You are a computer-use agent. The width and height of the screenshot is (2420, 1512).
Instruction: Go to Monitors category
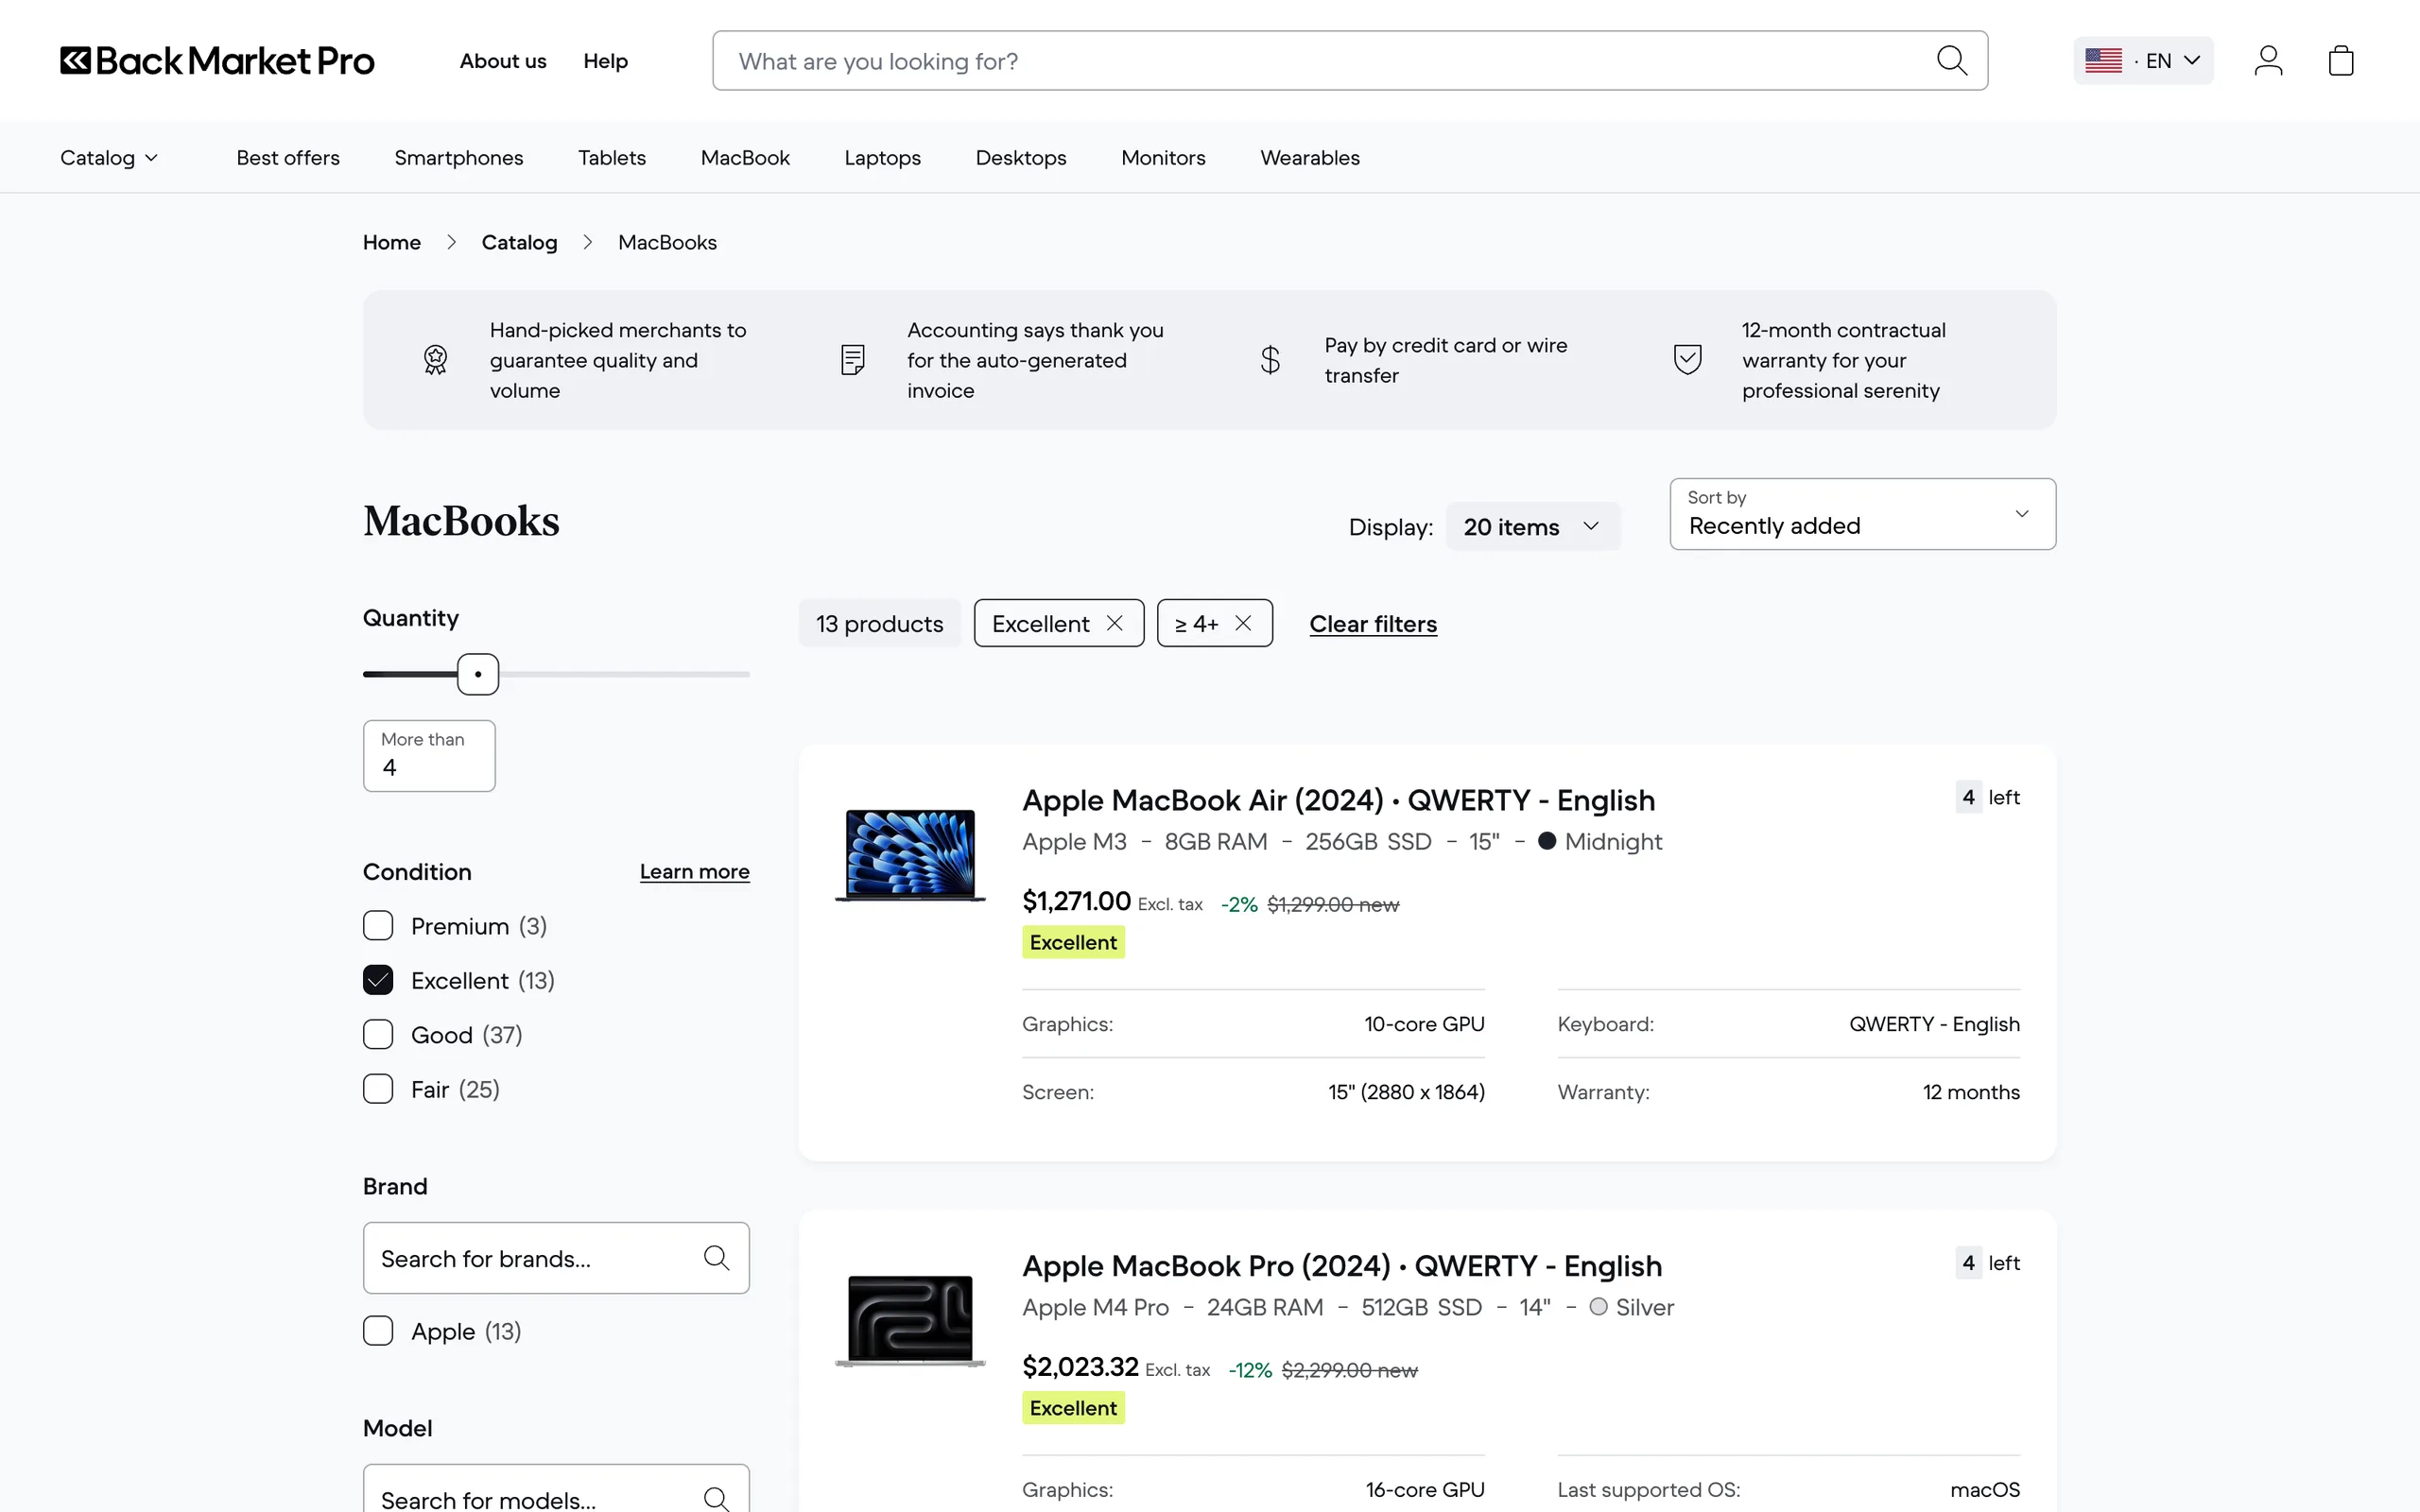click(1163, 158)
